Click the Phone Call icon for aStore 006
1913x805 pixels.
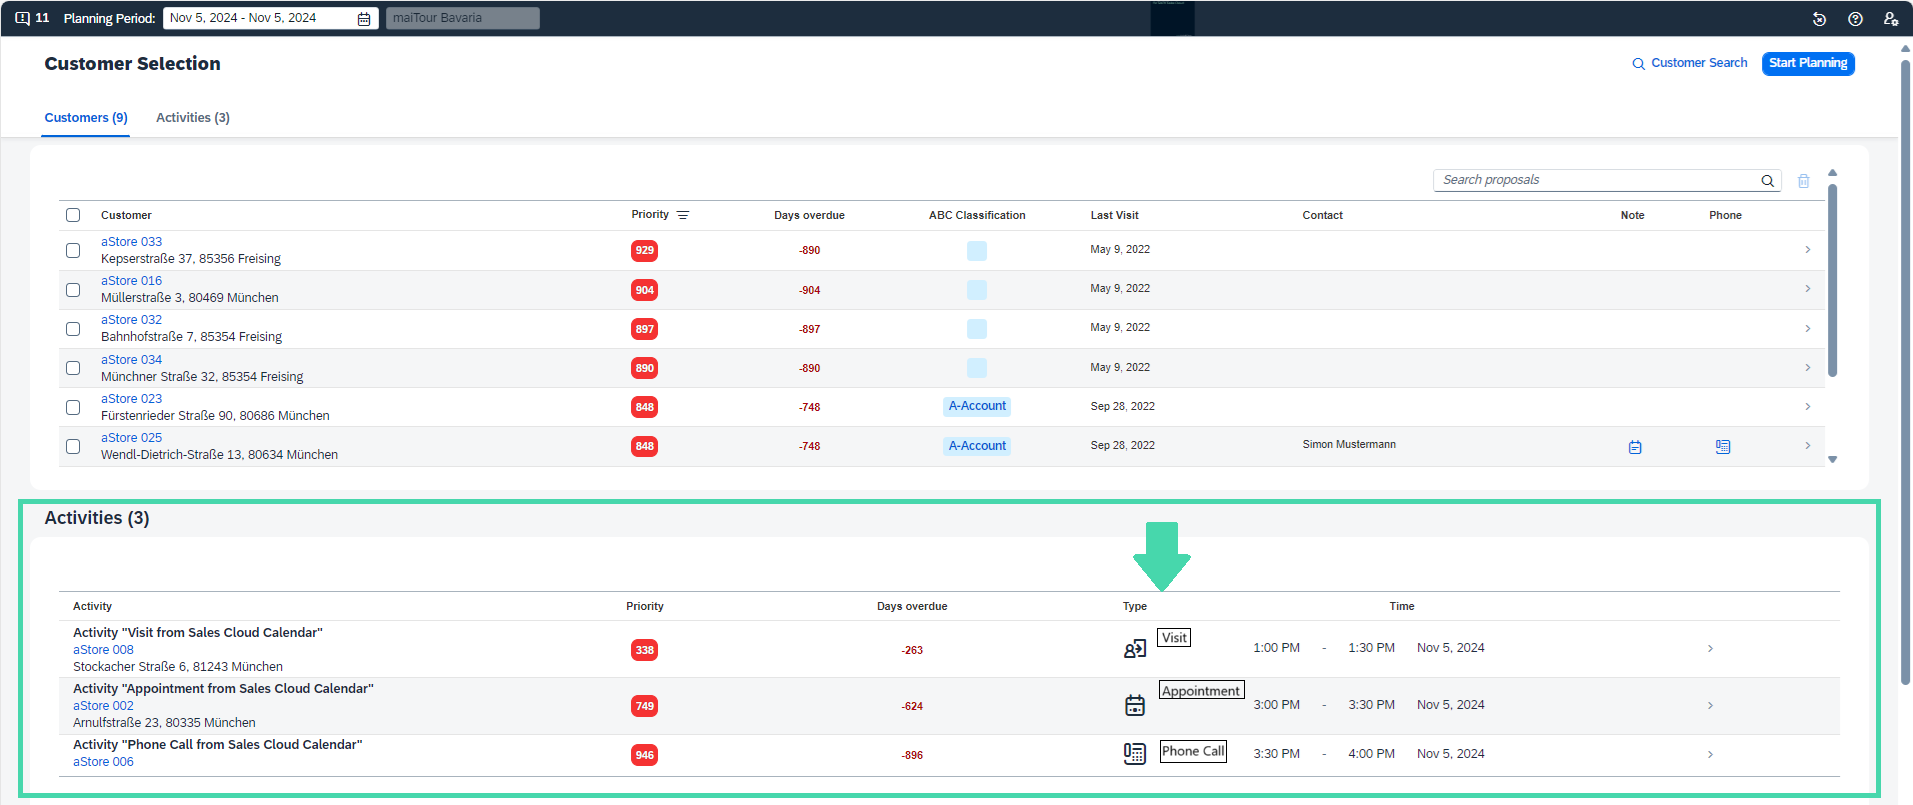point(1135,754)
